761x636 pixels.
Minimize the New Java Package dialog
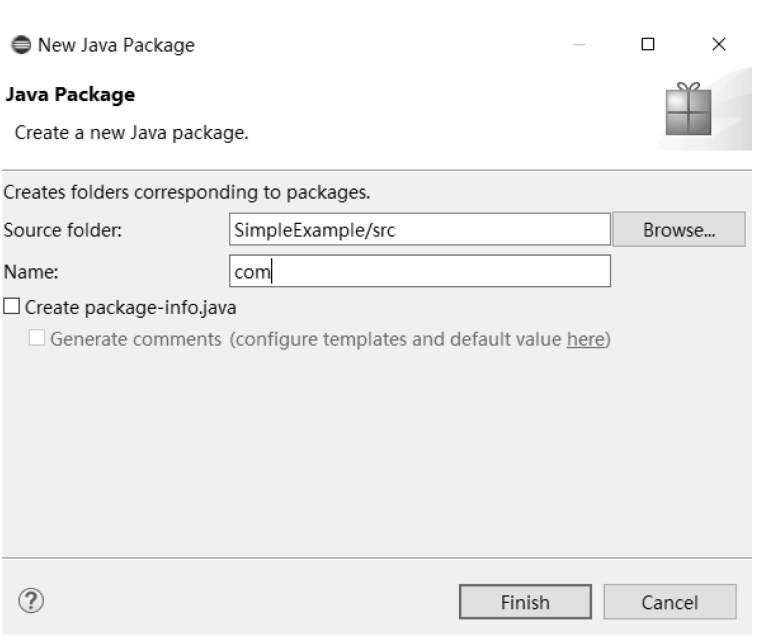[580, 45]
